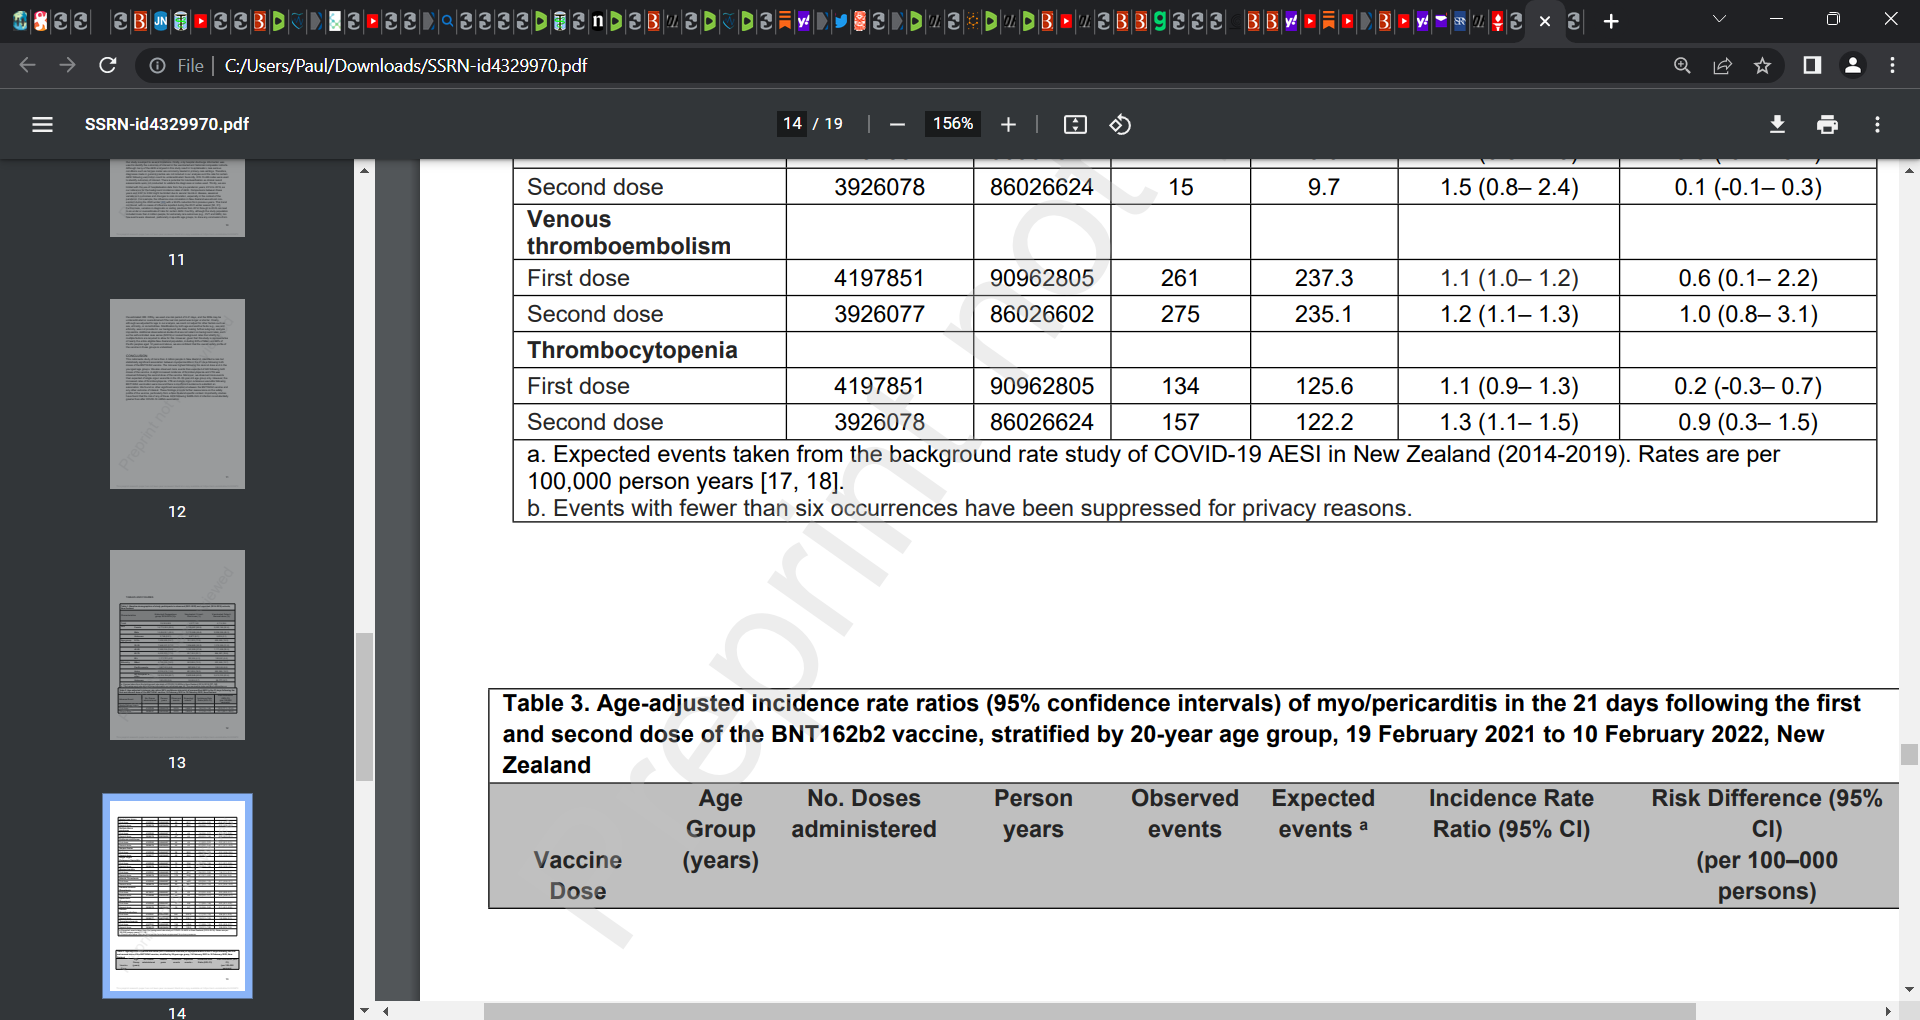The image size is (1920, 1020).
Task: Print the PDF document
Action: coord(1827,124)
